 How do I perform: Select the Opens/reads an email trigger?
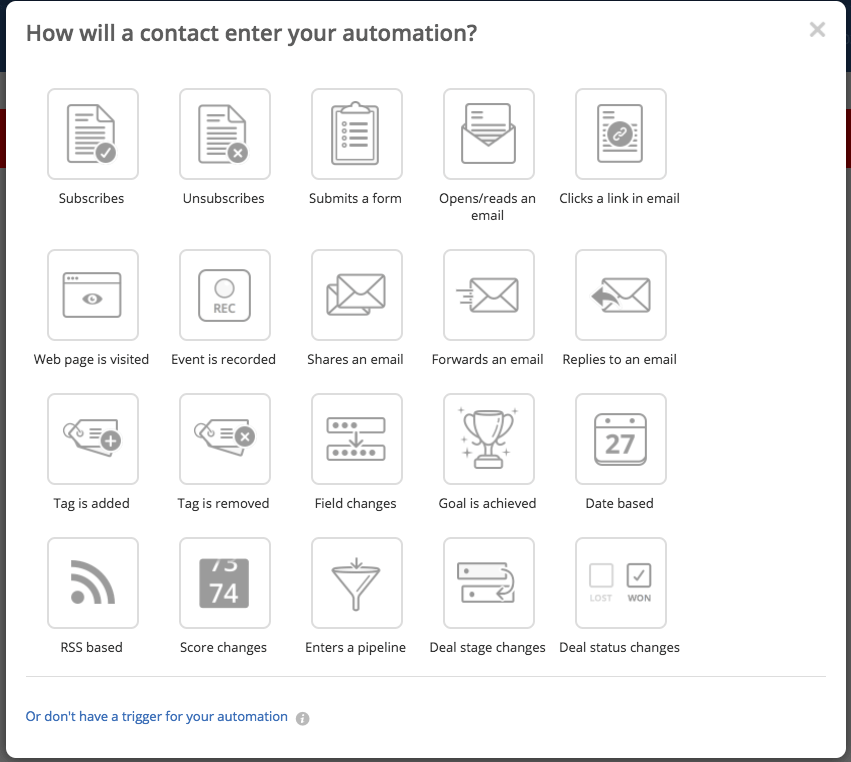pos(488,134)
